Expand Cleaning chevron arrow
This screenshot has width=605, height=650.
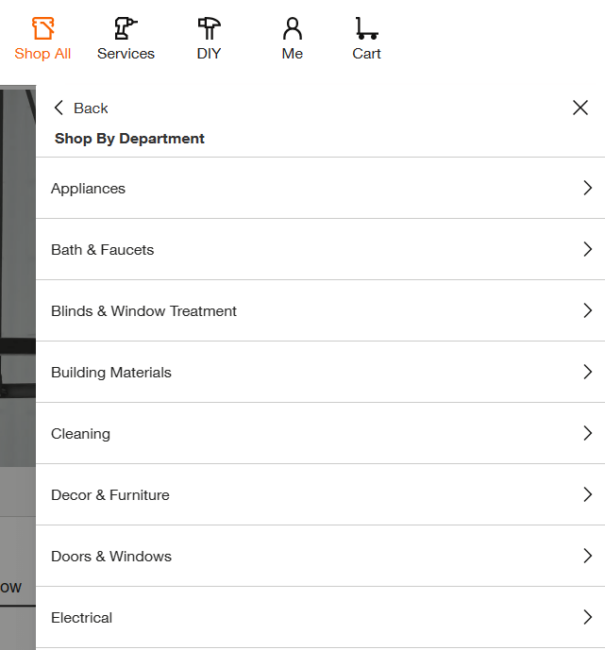587,433
